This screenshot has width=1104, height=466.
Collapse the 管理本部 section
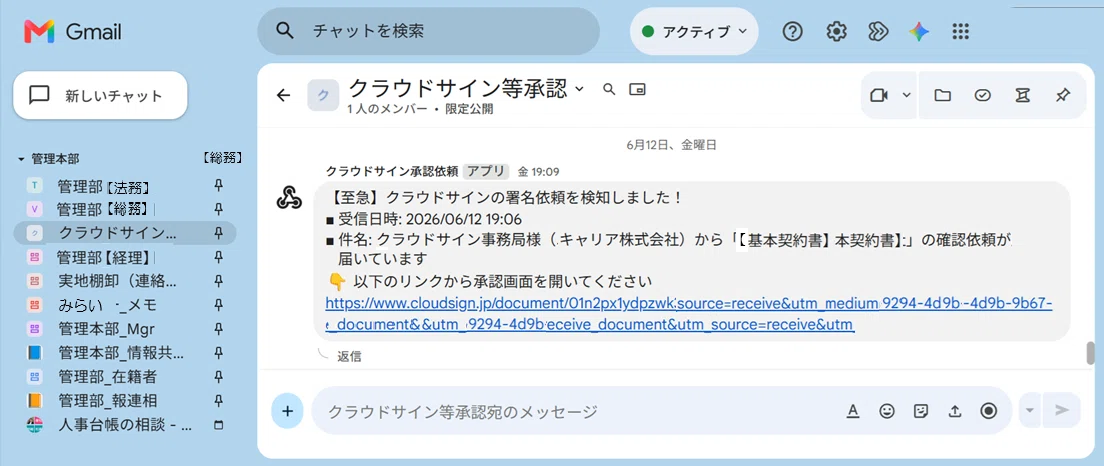21,159
